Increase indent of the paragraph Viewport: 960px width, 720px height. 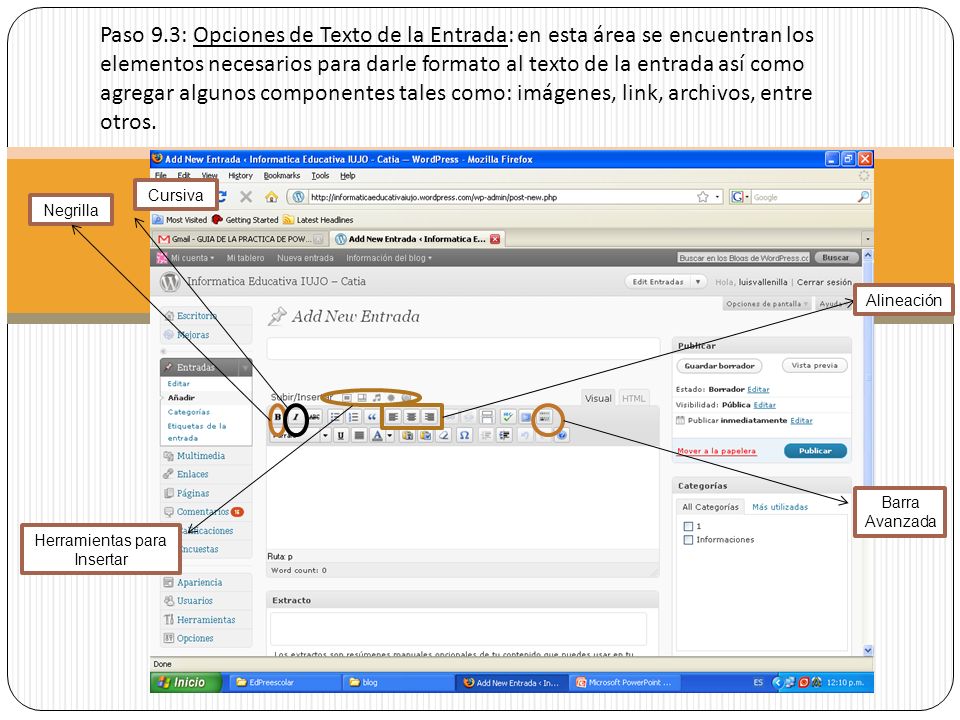click(x=504, y=435)
